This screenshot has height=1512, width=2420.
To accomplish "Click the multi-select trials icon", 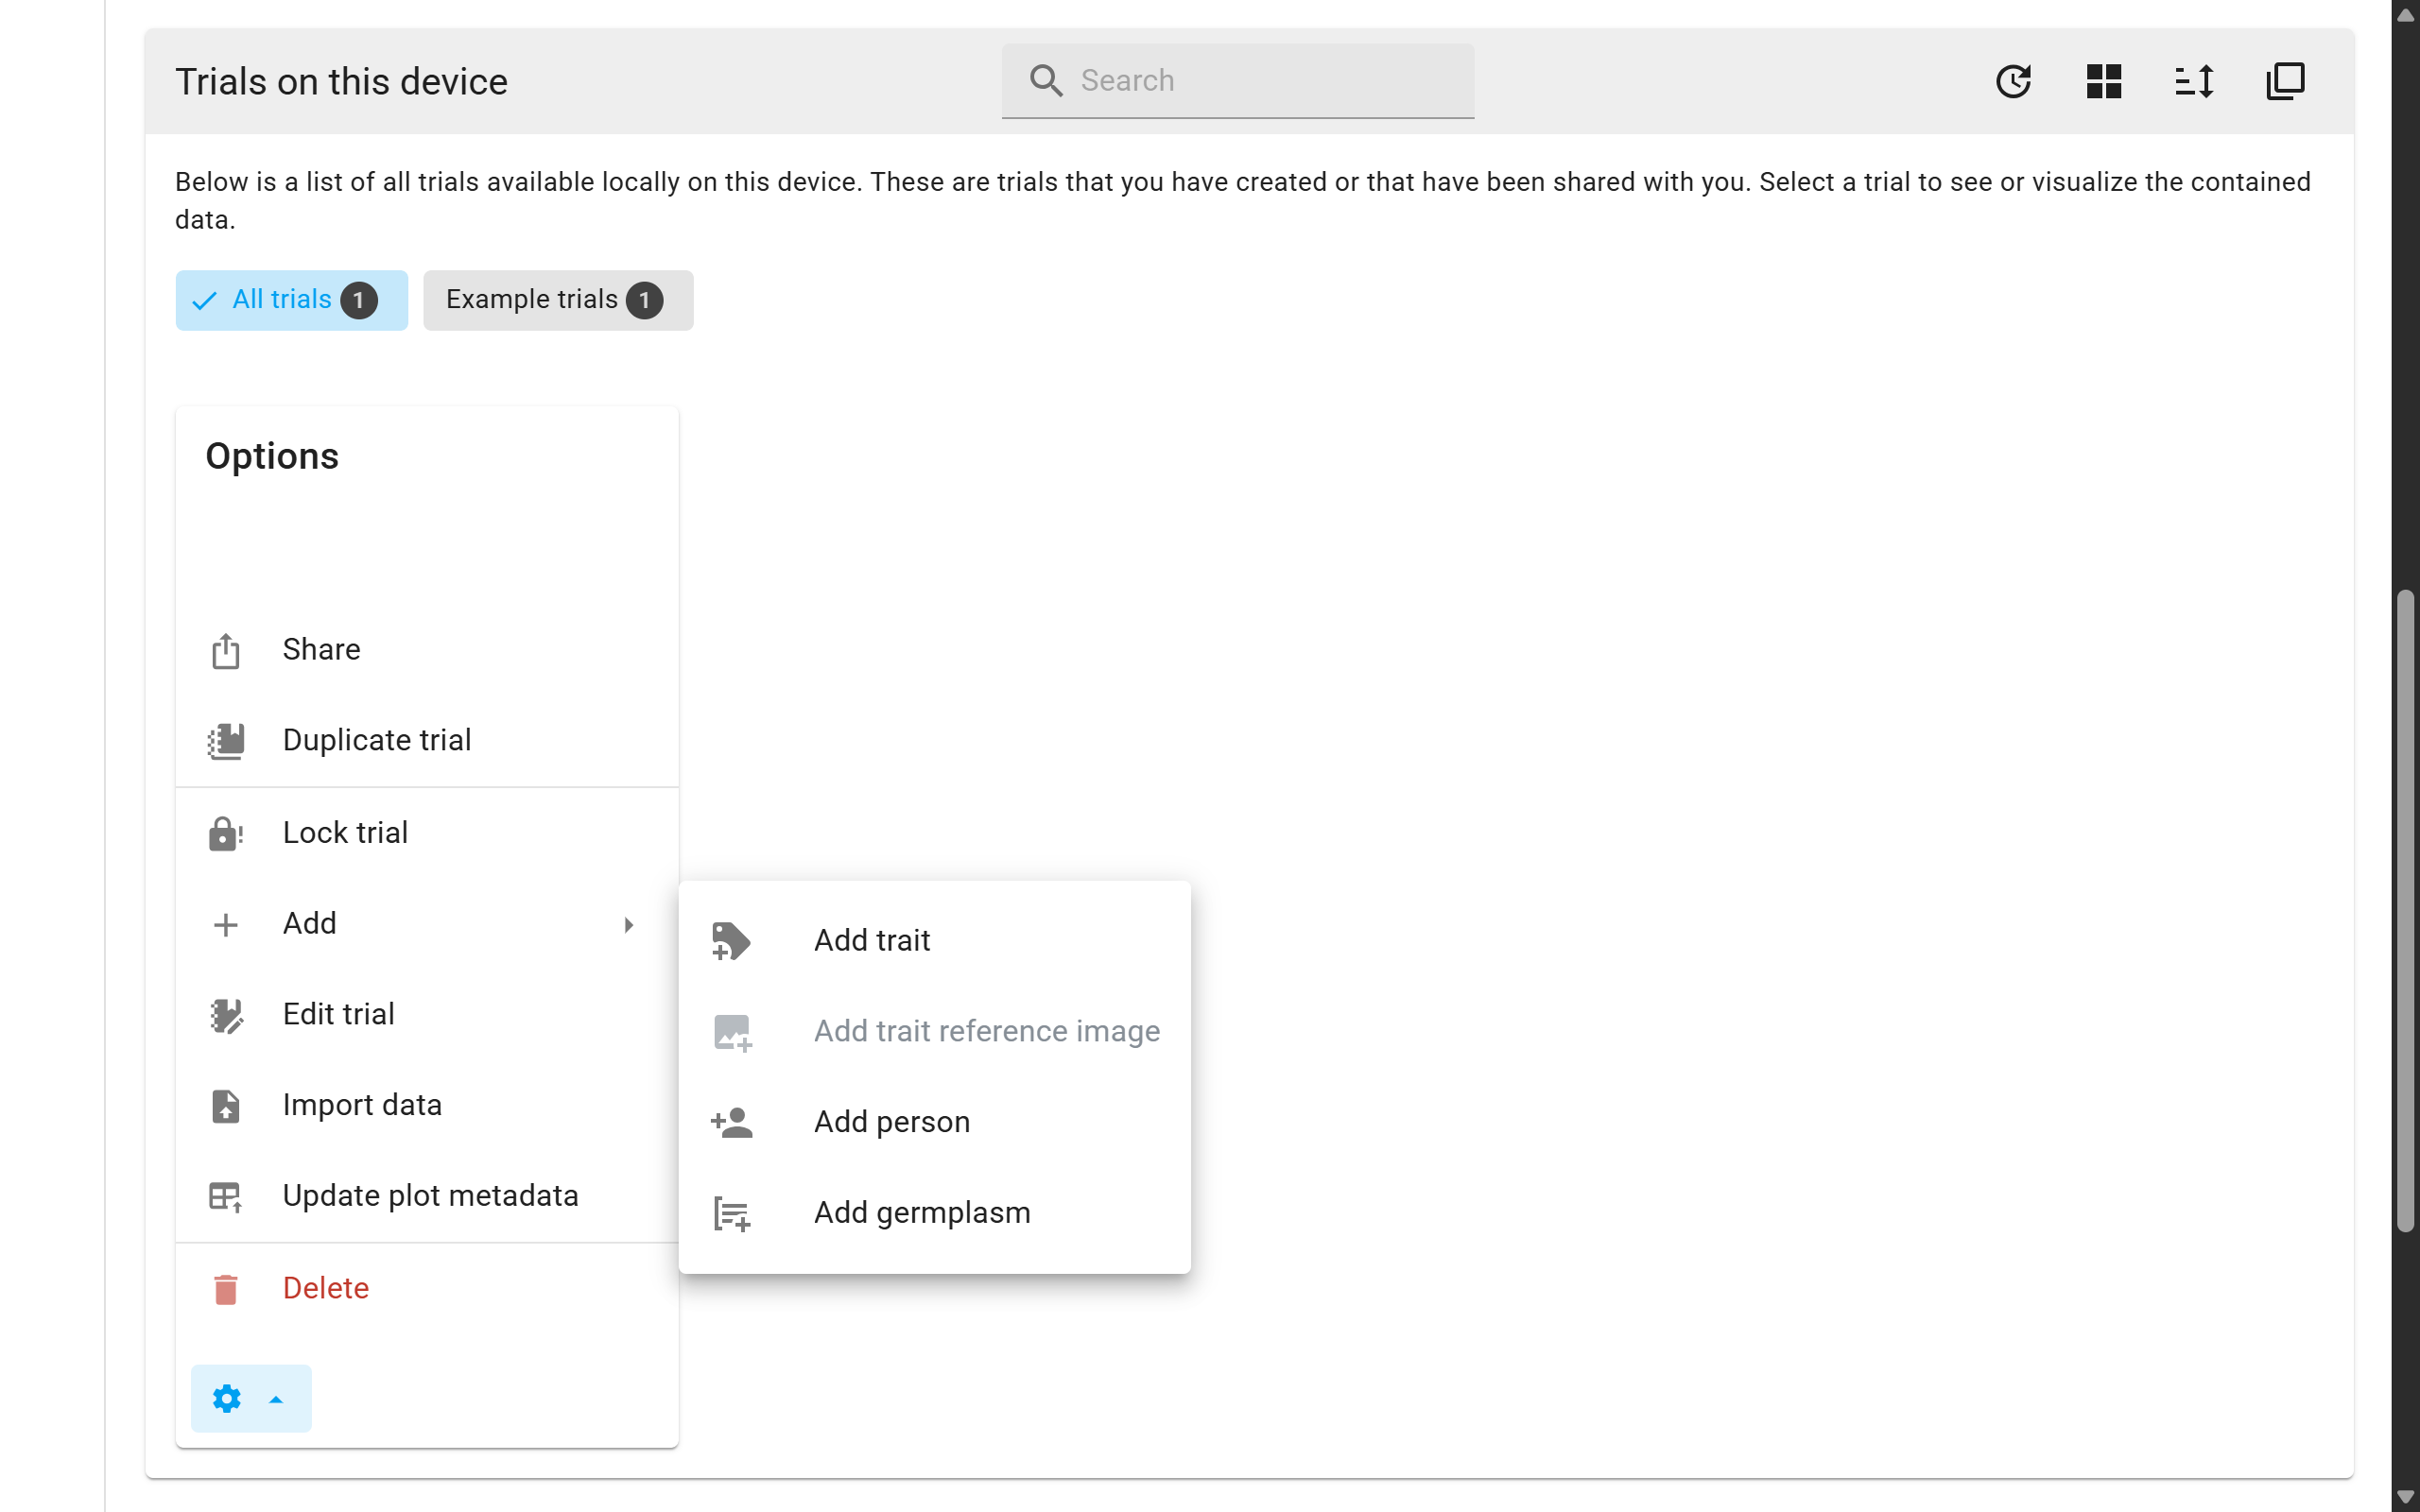I will tap(2285, 81).
